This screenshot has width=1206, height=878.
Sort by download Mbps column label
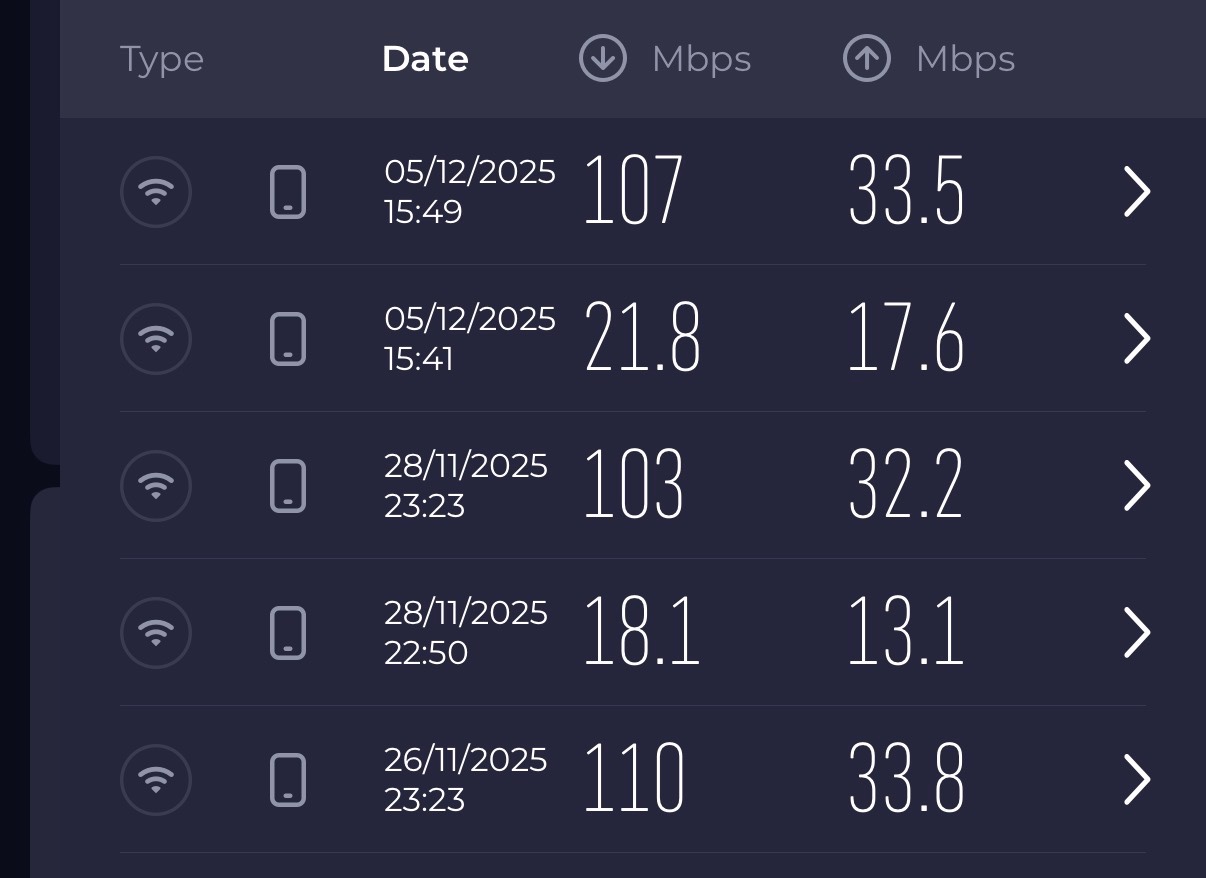click(x=701, y=59)
